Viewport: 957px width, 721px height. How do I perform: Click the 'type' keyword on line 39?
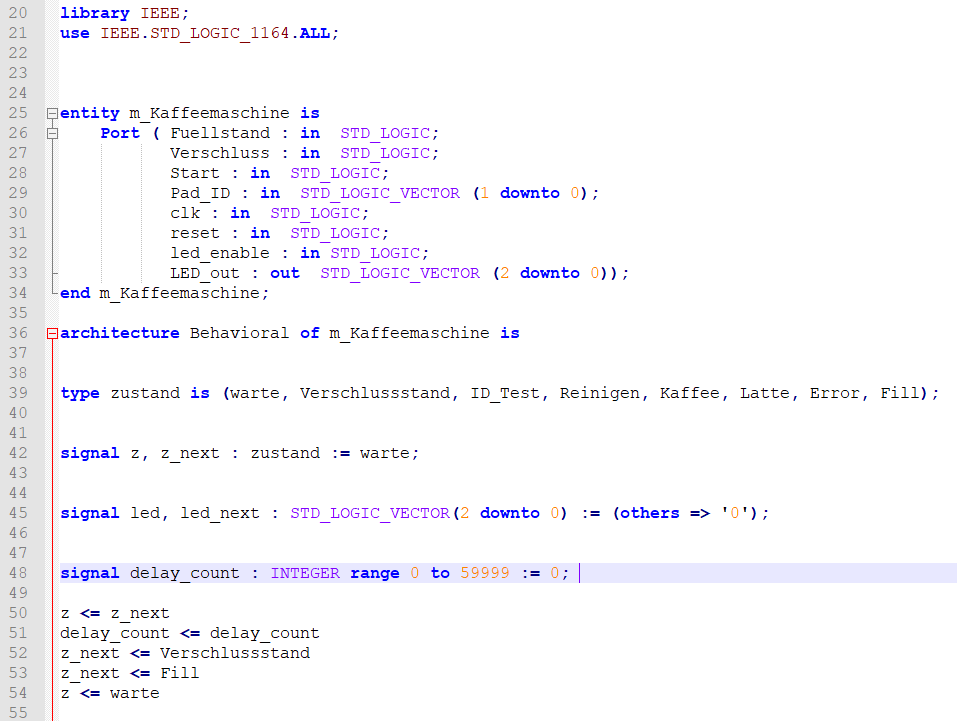(x=80, y=394)
